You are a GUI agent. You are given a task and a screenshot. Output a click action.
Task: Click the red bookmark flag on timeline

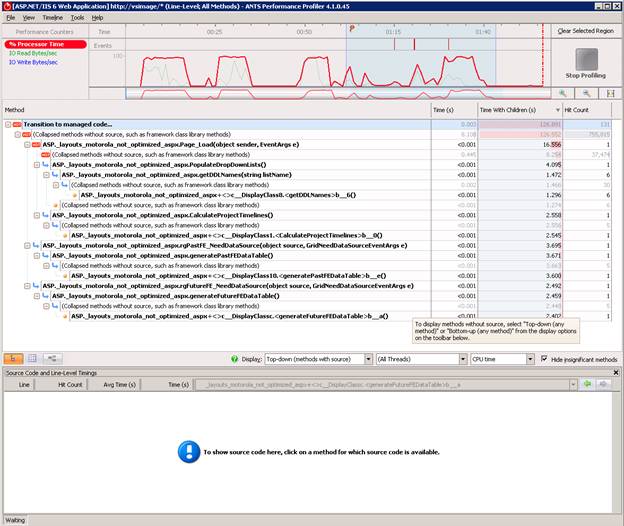(352, 28)
